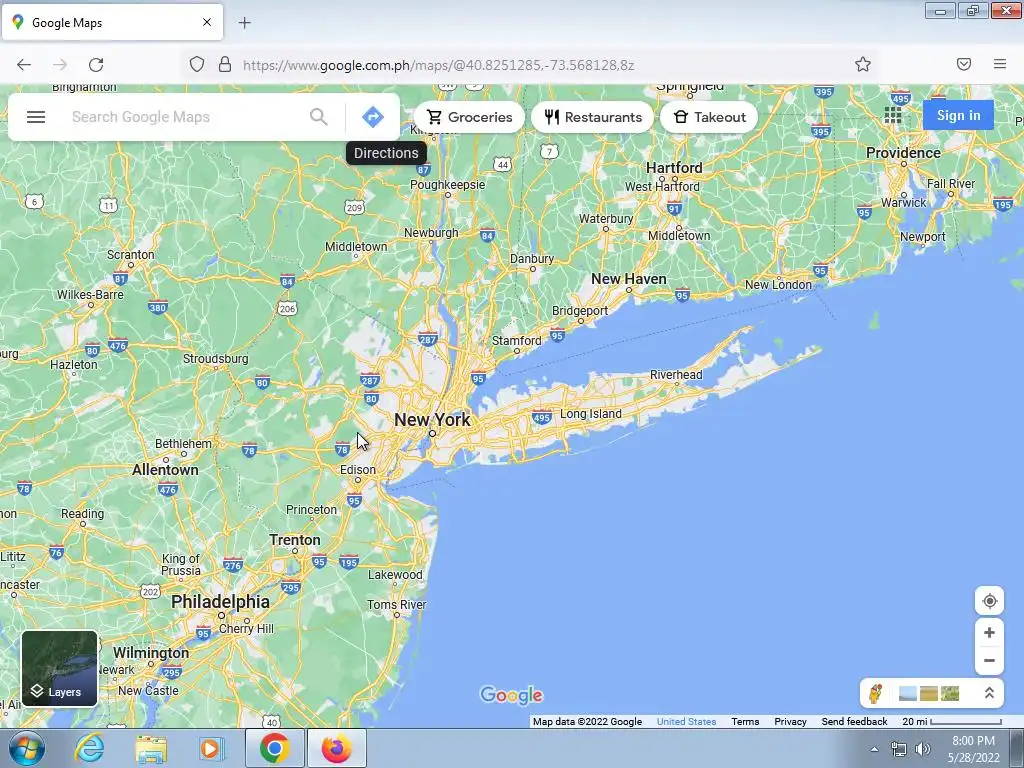The width and height of the screenshot is (1024, 768).
Task: Click the Riverhead label
Action: tap(676, 375)
